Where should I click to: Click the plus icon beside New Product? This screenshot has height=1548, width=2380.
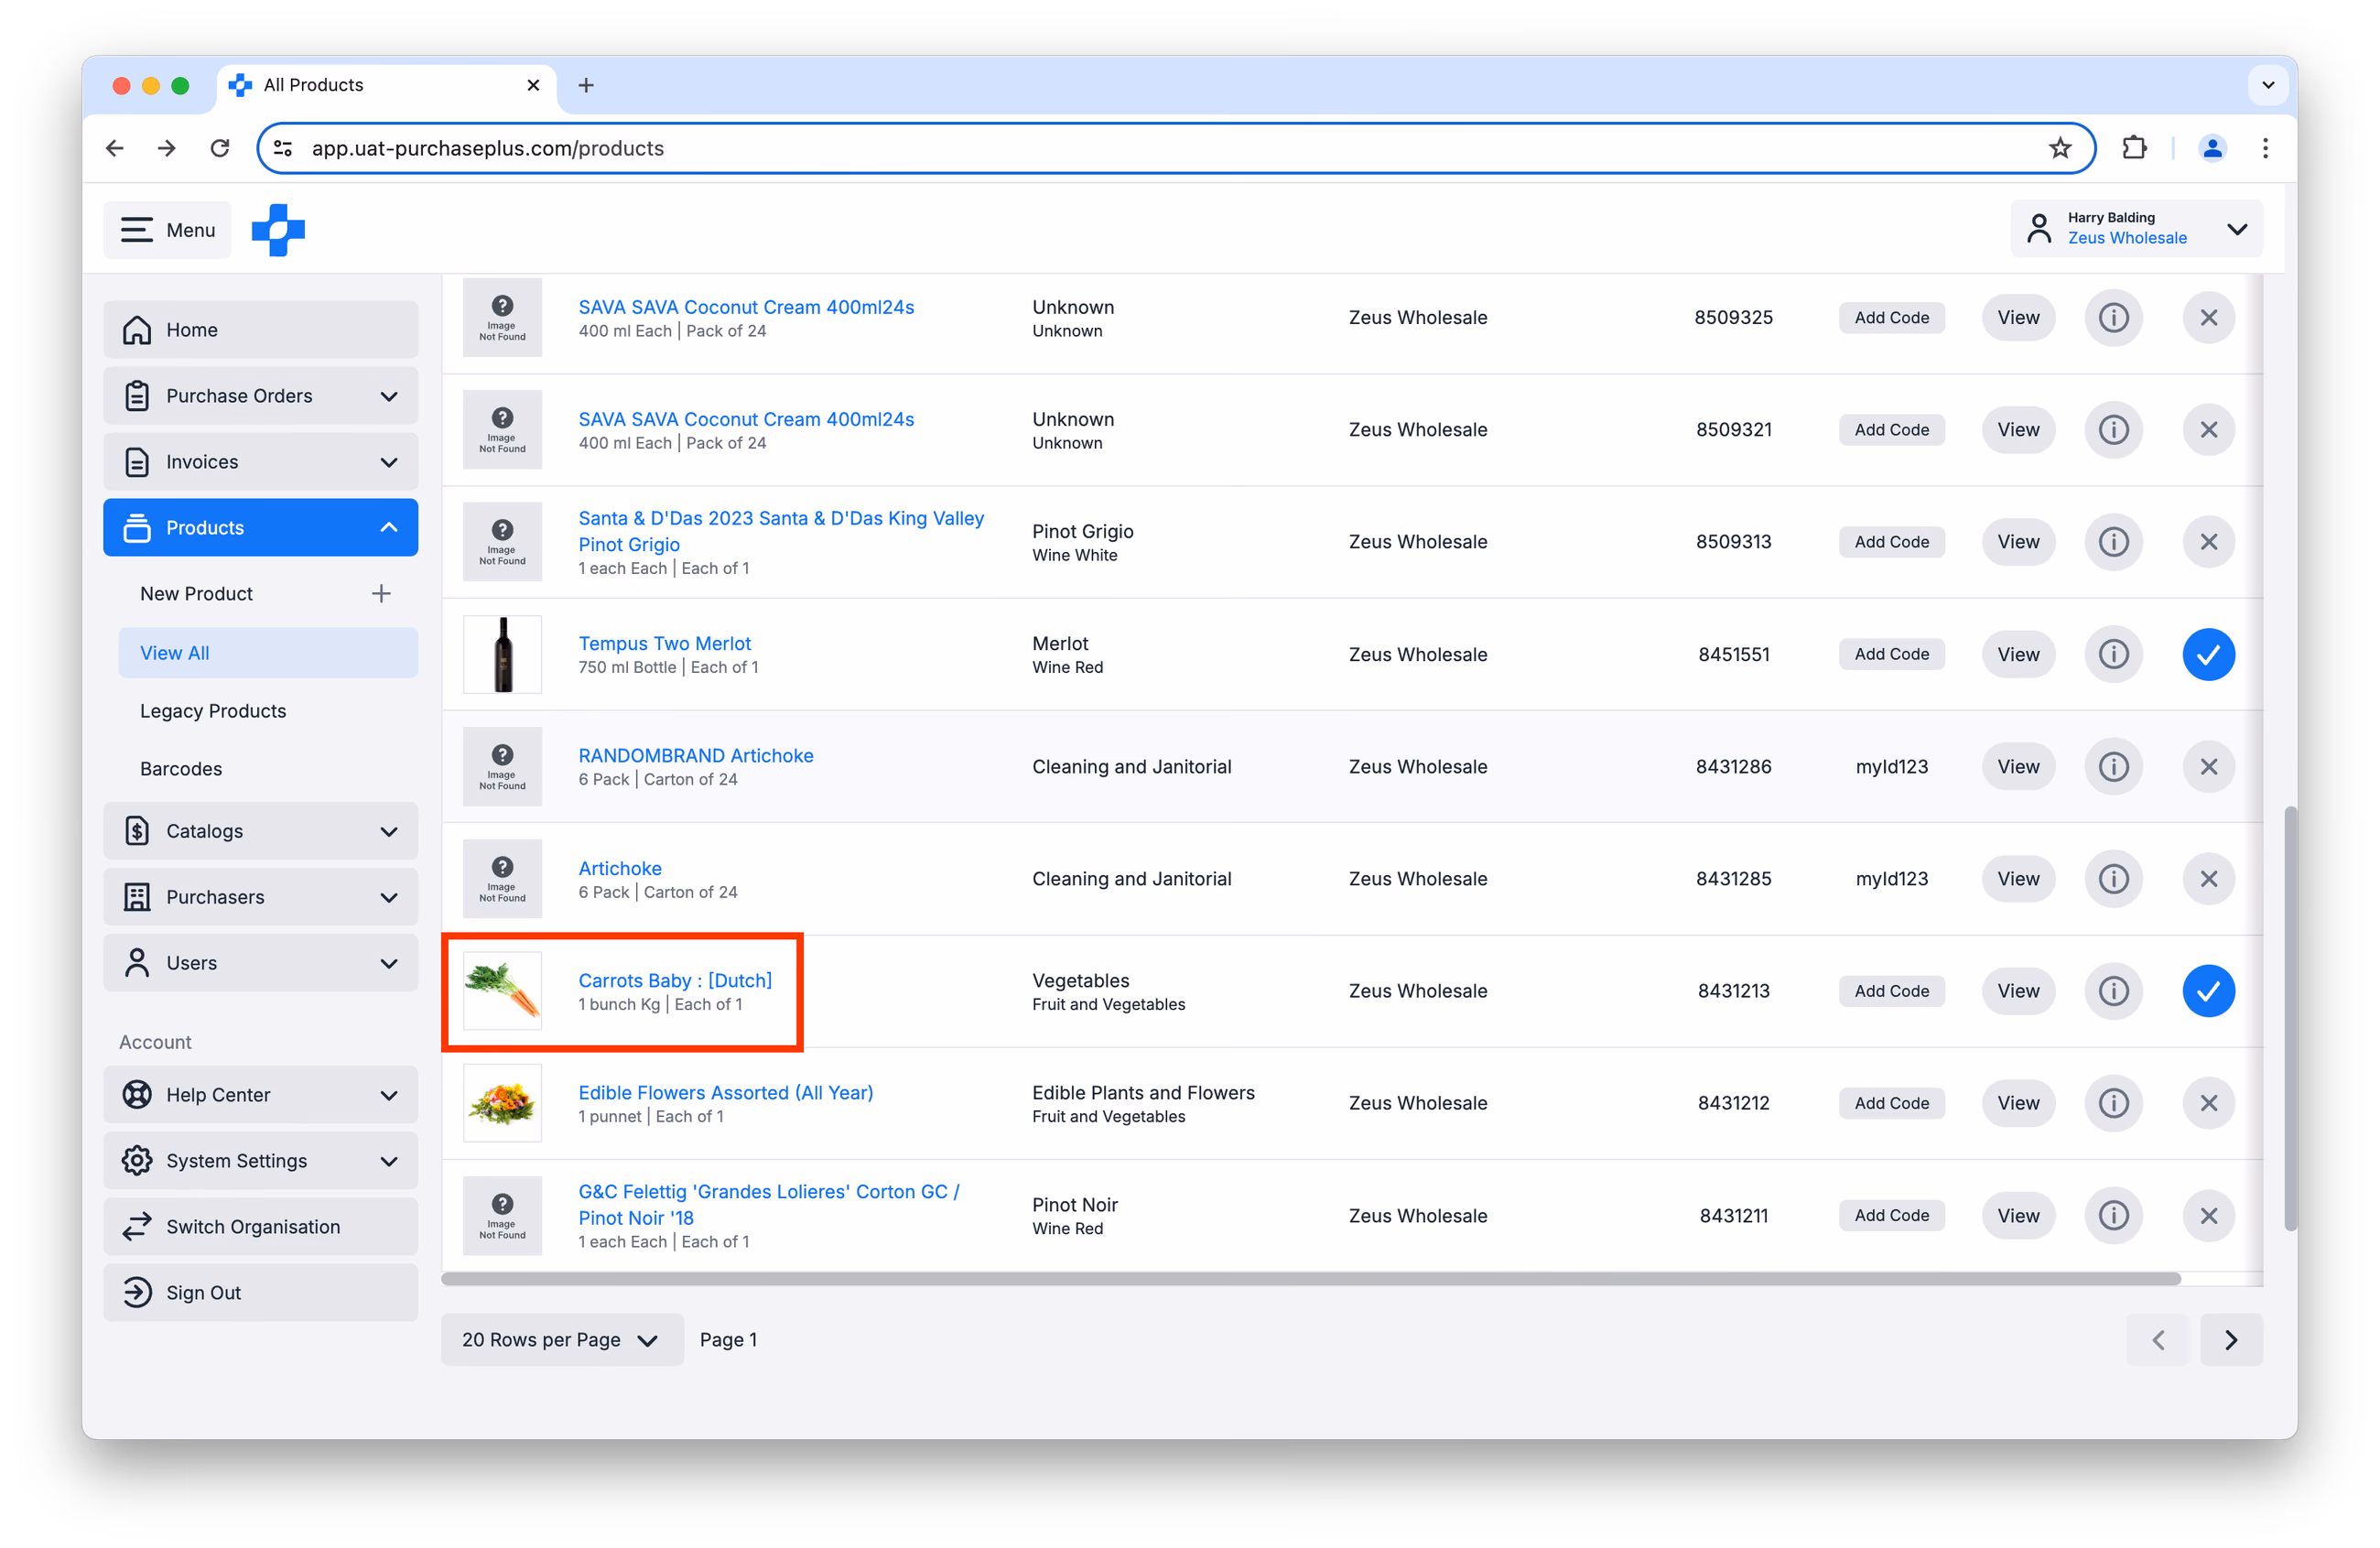381,593
